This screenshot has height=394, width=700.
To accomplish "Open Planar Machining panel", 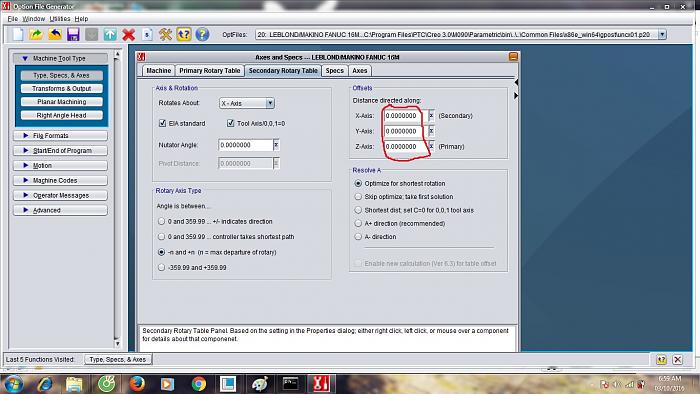I will (x=62, y=102).
